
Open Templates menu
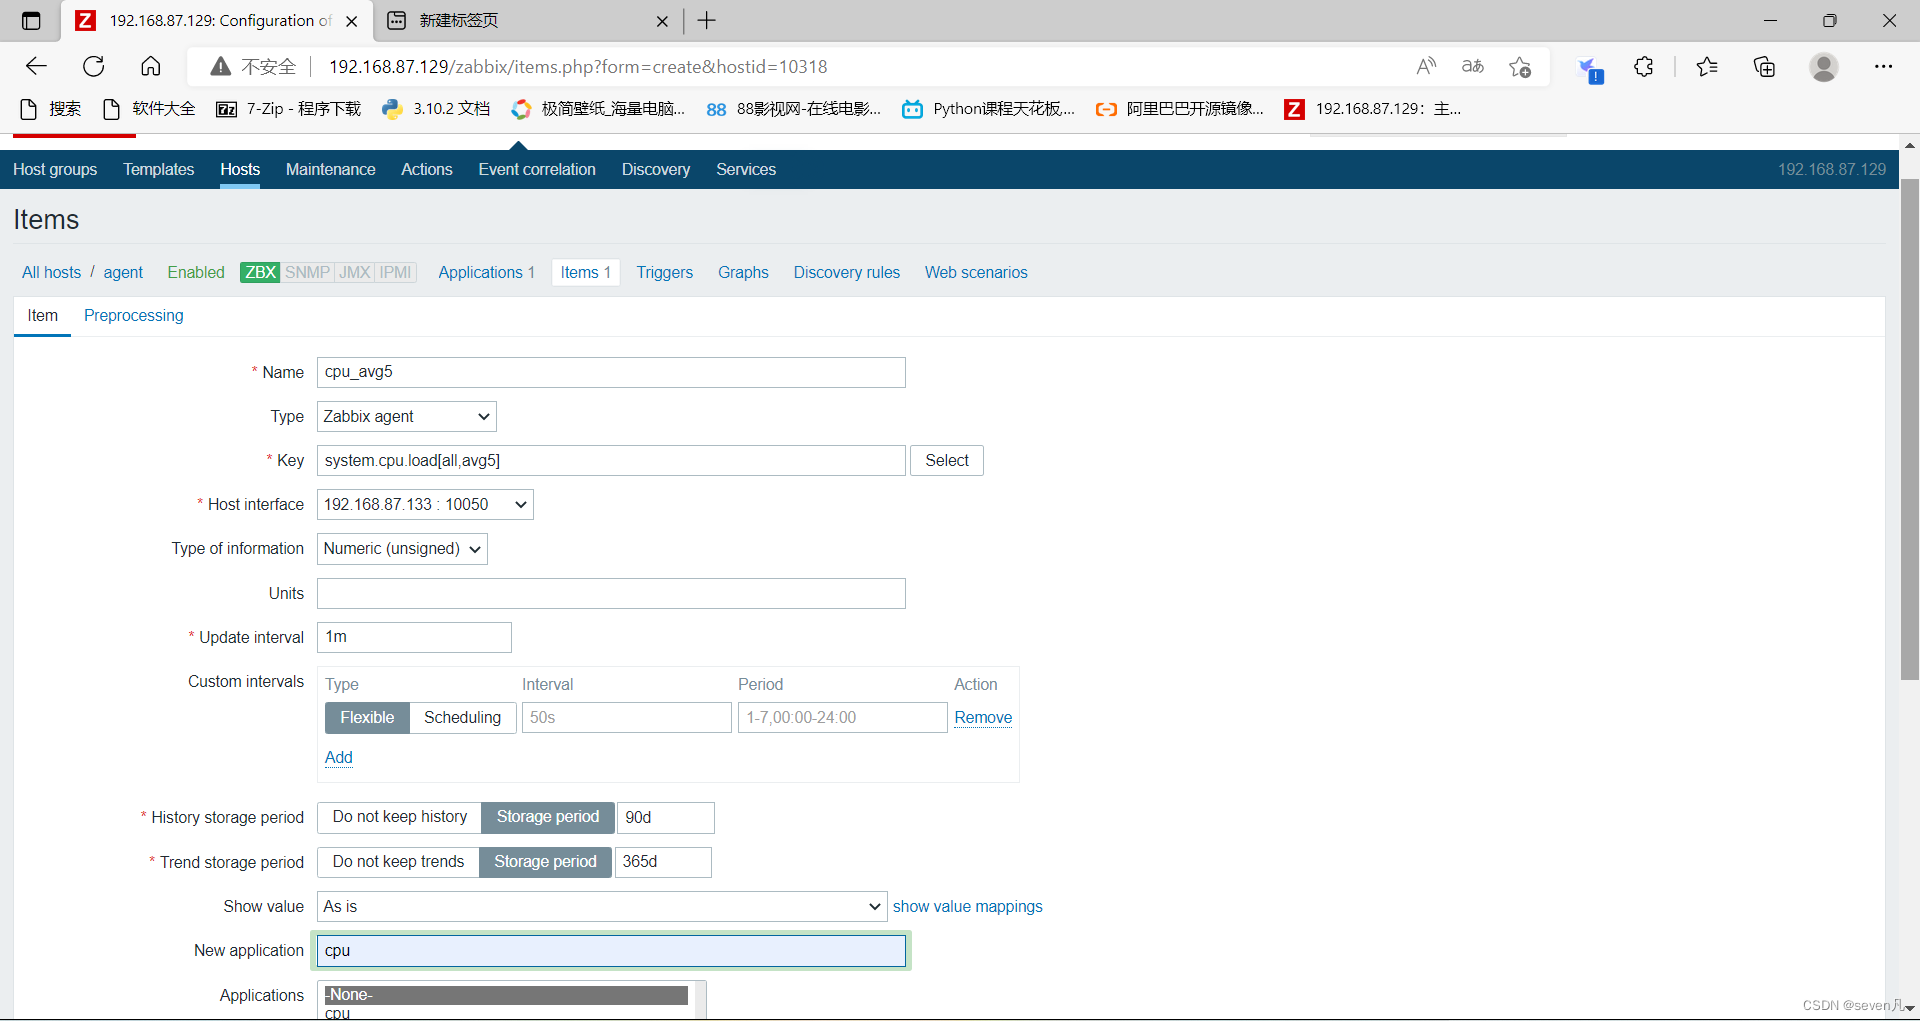(x=159, y=170)
